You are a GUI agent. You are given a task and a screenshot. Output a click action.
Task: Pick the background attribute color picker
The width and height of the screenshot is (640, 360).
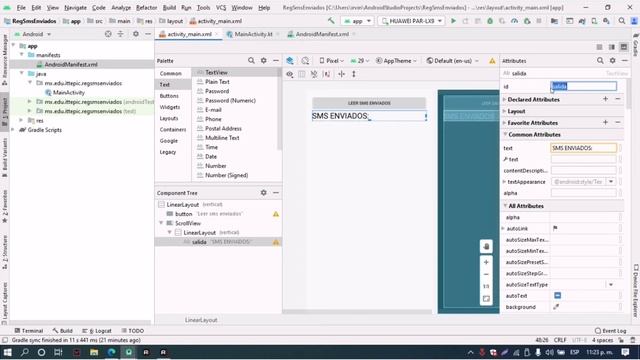(x=556, y=307)
